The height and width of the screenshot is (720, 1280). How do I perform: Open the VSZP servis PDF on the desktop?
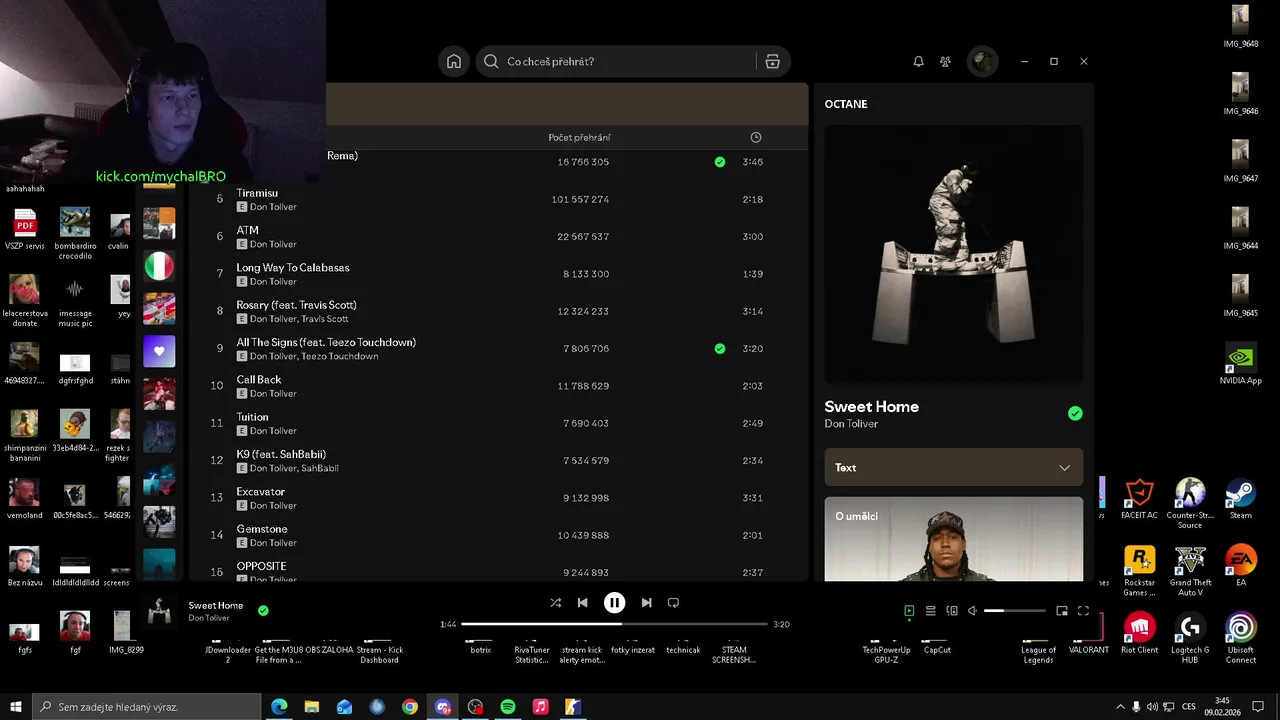pos(25,230)
